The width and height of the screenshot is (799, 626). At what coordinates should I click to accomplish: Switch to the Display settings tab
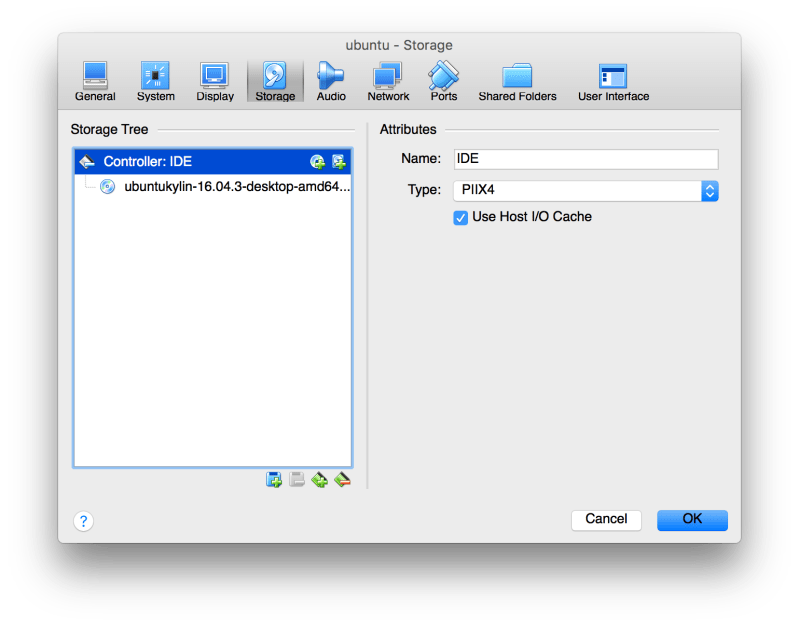tap(215, 82)
